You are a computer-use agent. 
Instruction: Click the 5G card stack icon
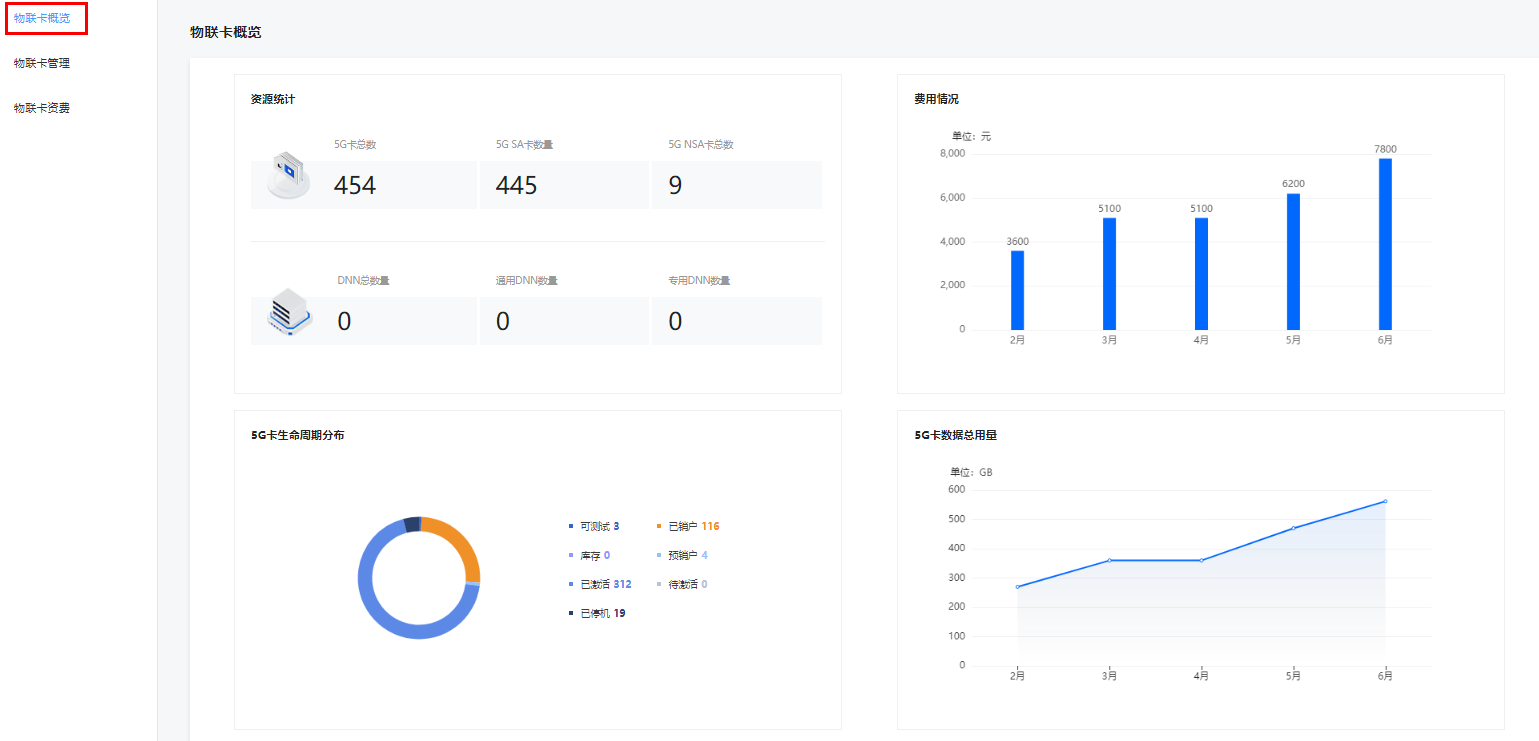[288, 176]
